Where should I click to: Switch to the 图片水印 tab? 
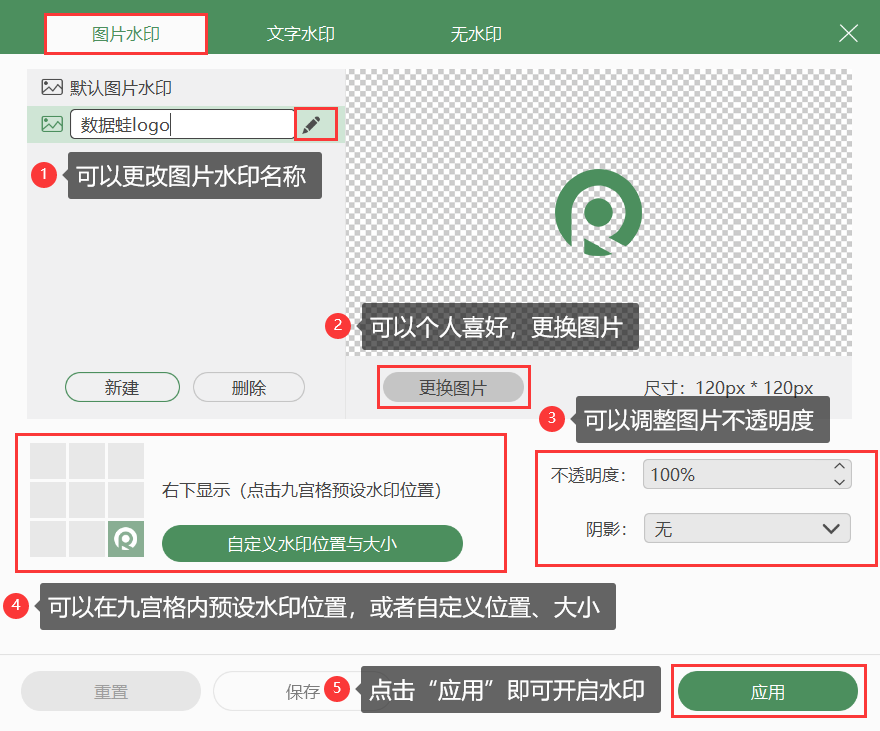click(x=126, y=34)
